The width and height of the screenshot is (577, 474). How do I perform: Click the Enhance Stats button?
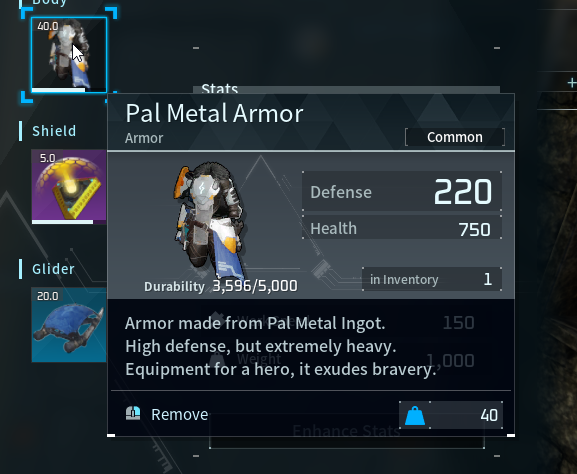347,431
